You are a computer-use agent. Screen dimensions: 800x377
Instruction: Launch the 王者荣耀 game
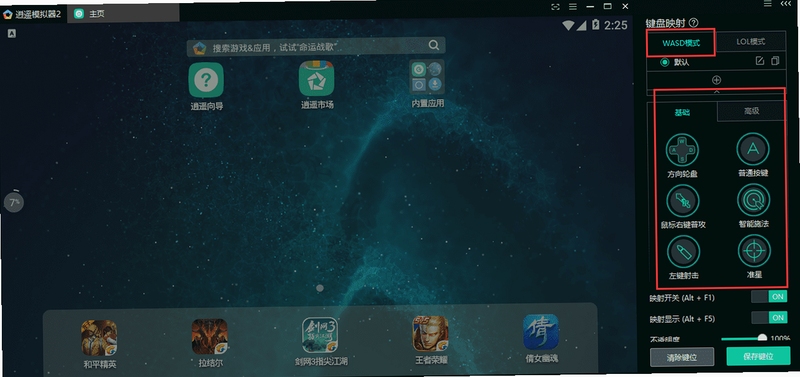point(430,333)
